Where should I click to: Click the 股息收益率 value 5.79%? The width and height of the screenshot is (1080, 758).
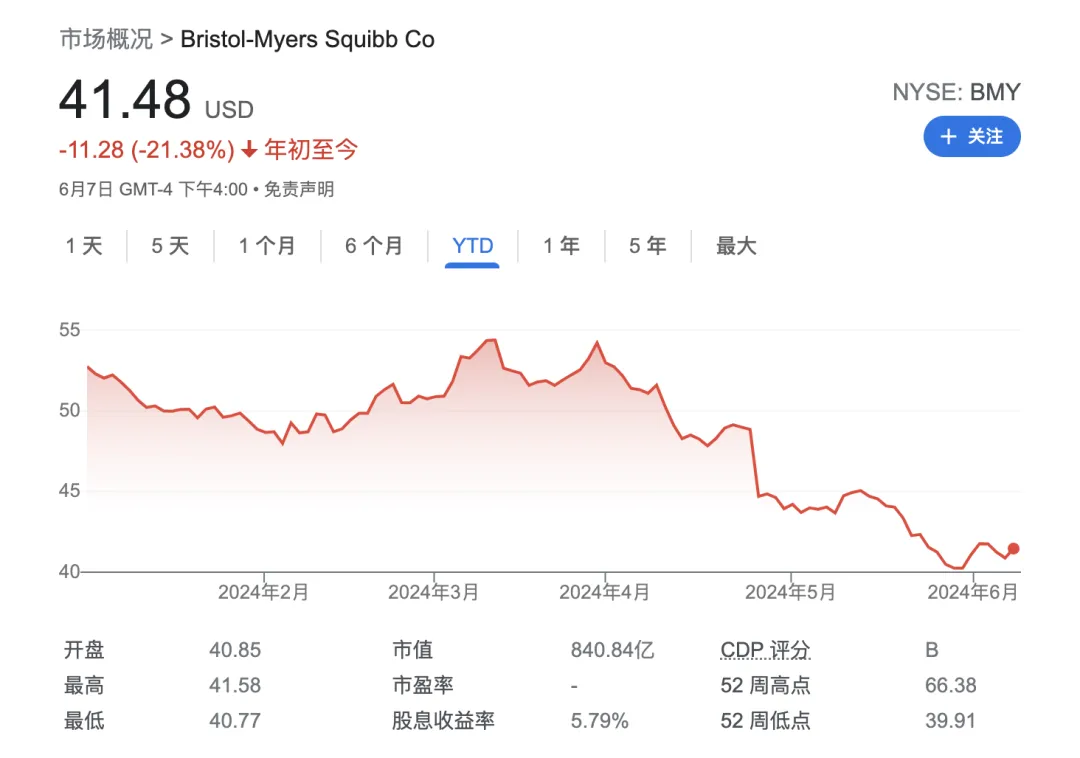coord(599,720)
